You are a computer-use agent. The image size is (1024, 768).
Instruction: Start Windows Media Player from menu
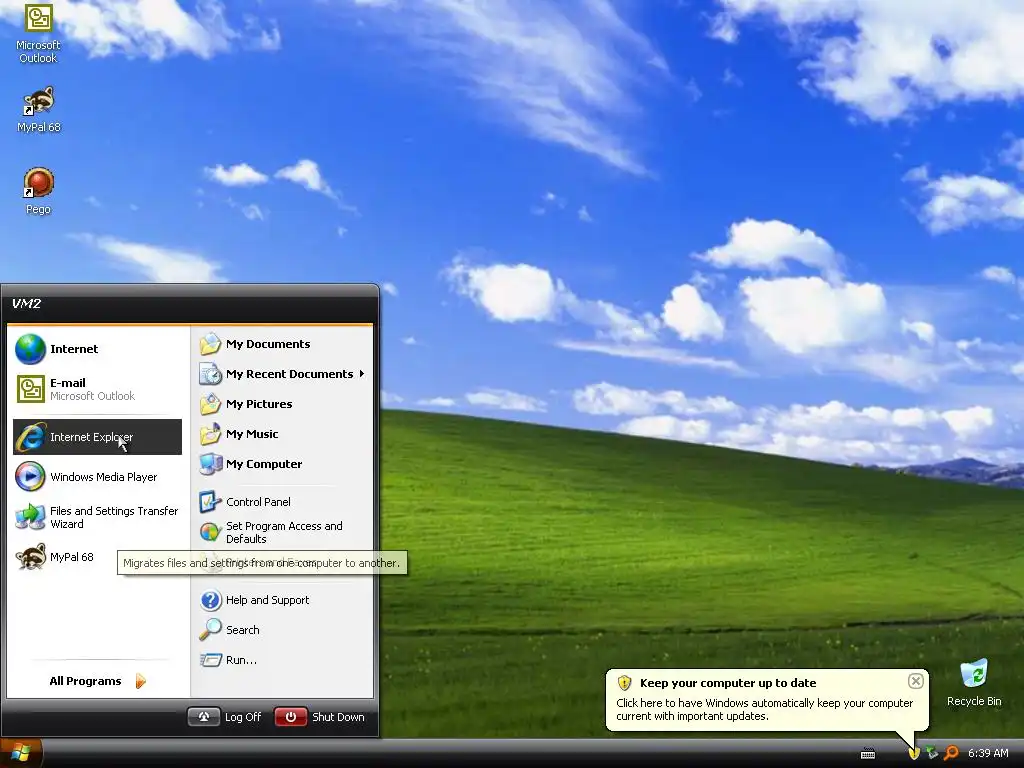coord(97,477)
